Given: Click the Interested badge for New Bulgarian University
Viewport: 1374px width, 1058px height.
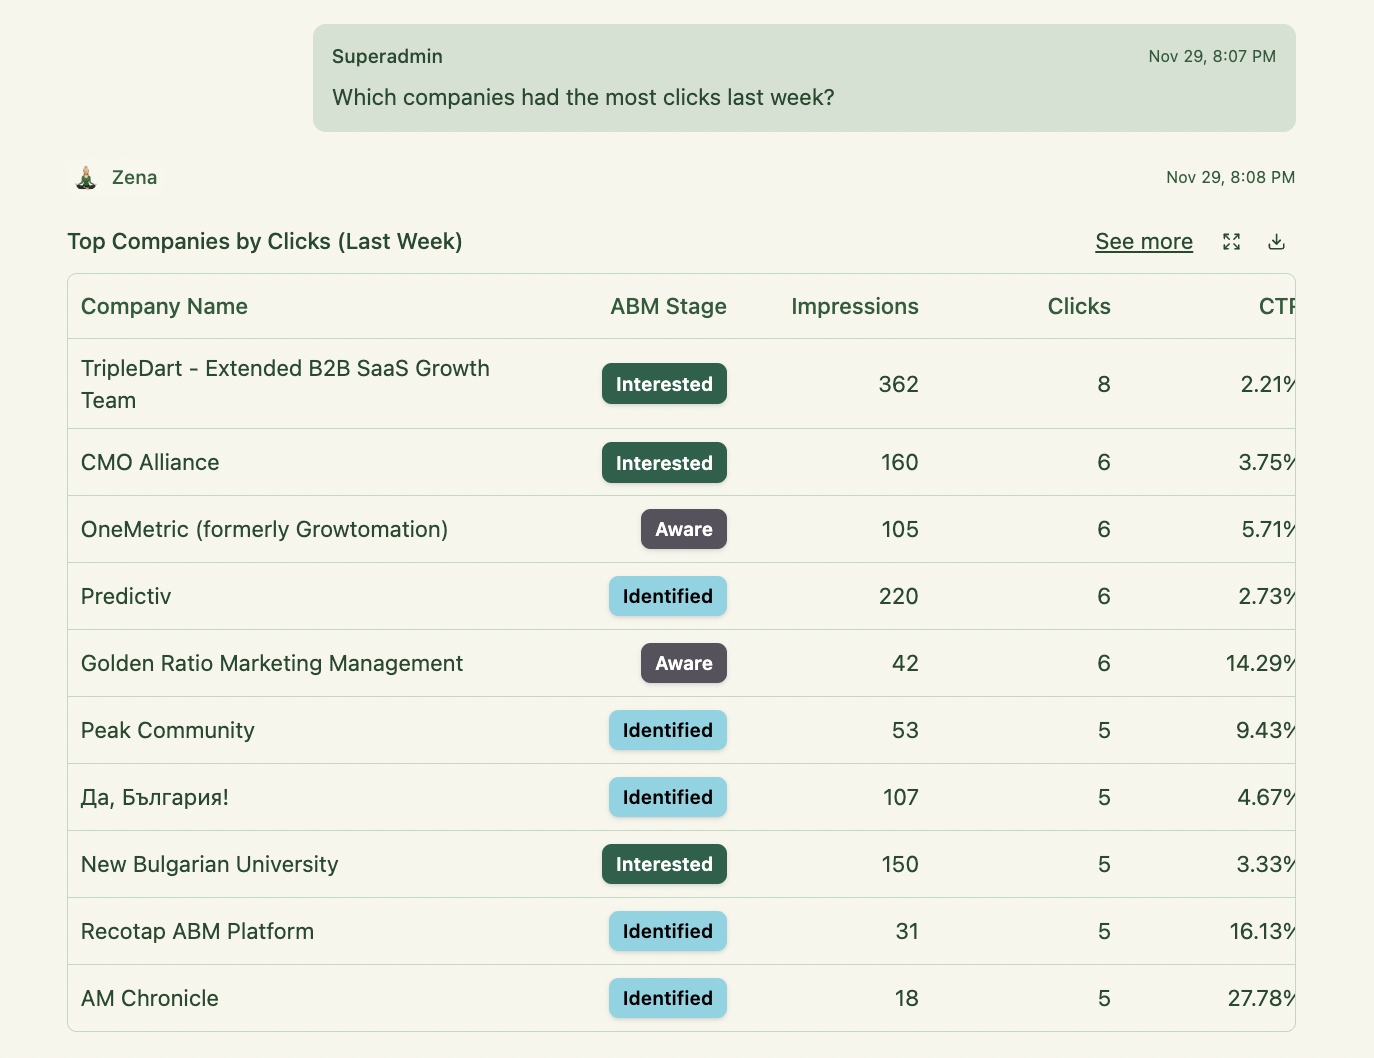Looking at the screenshot, I should click(664, 864).
